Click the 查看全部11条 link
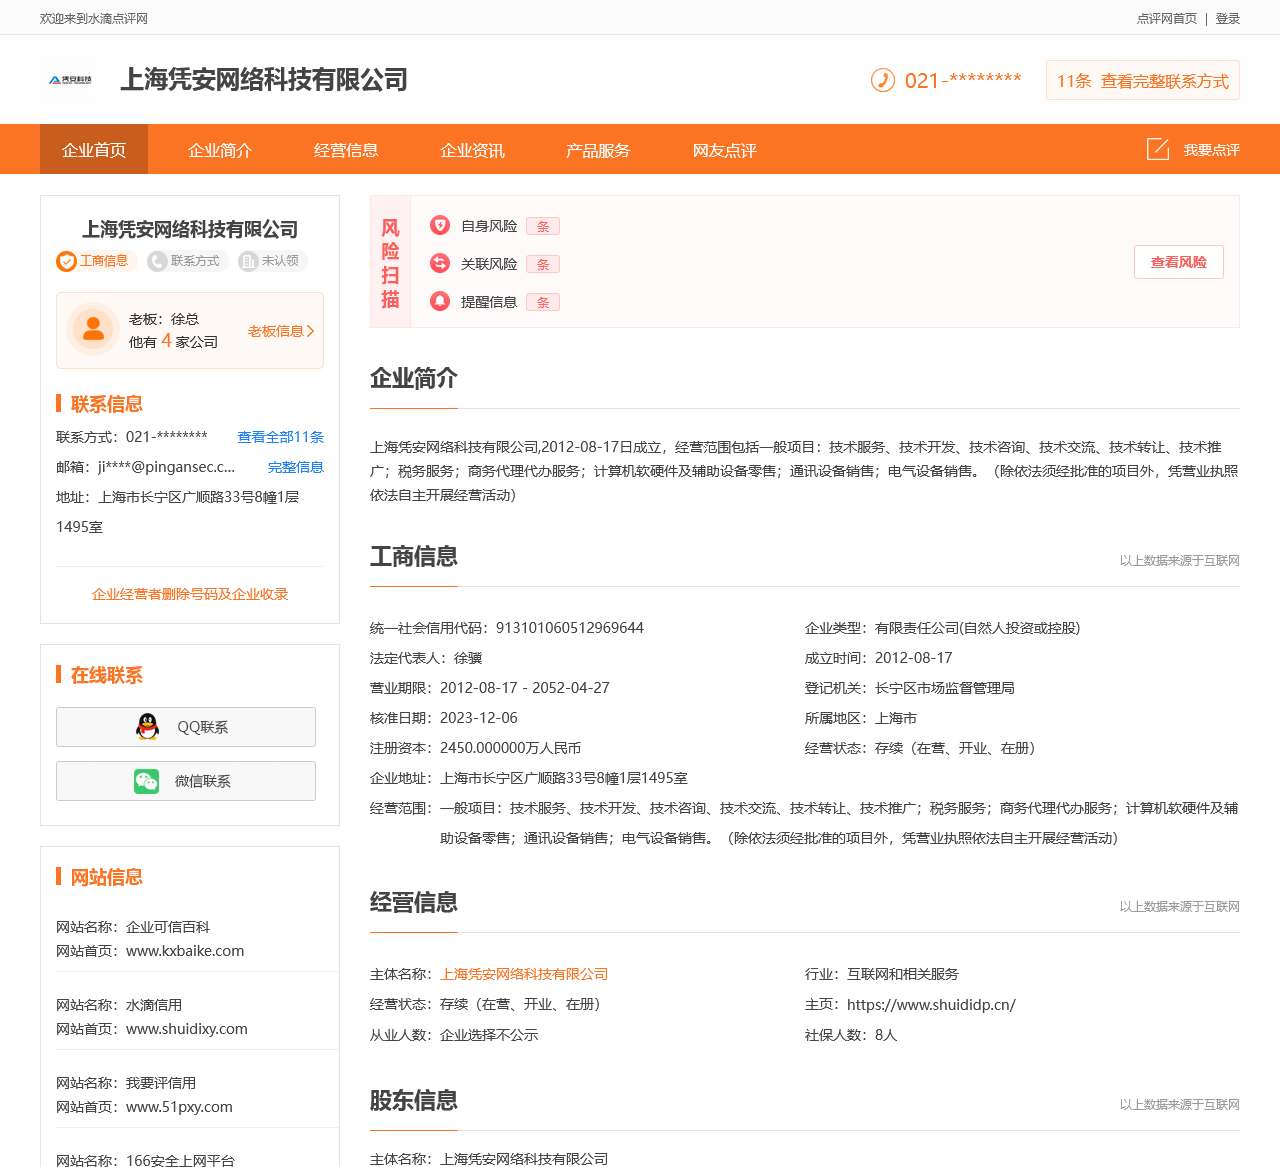Screen dimensions: 1280x1167 (280, 437)
